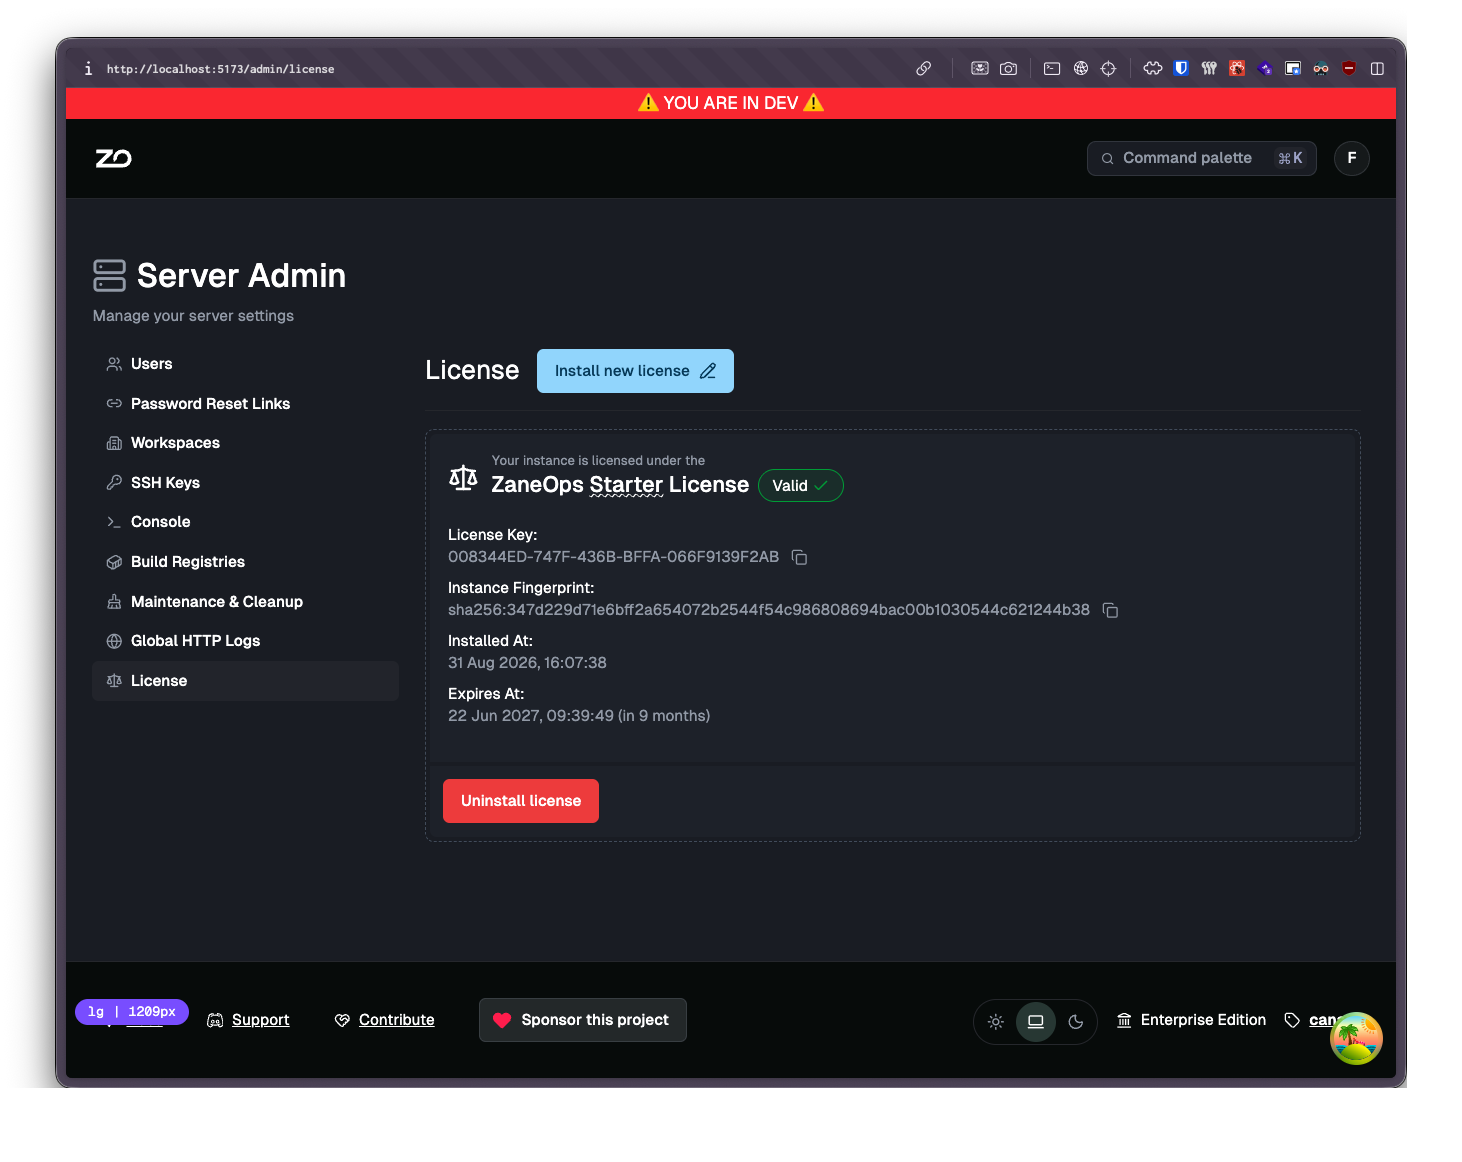Click the three-keys extension icon

pyautogui.click(x=1209, y=69)
